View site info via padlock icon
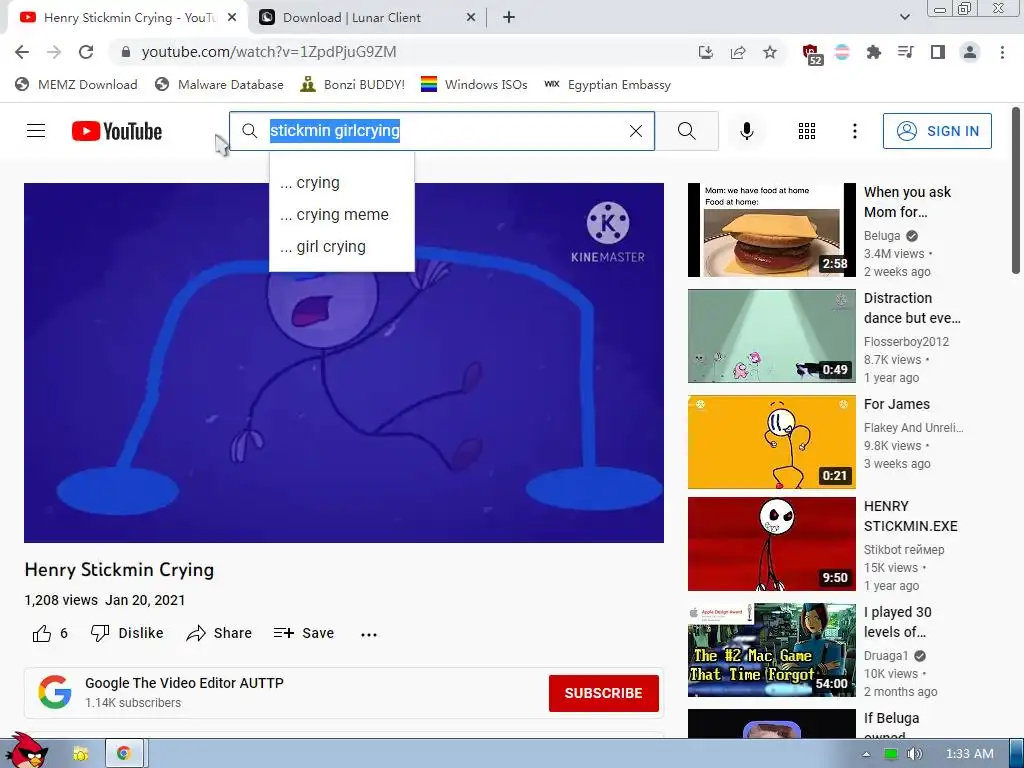The width and height of the screenshot is (1024, 768). click(x=126, y=52)
